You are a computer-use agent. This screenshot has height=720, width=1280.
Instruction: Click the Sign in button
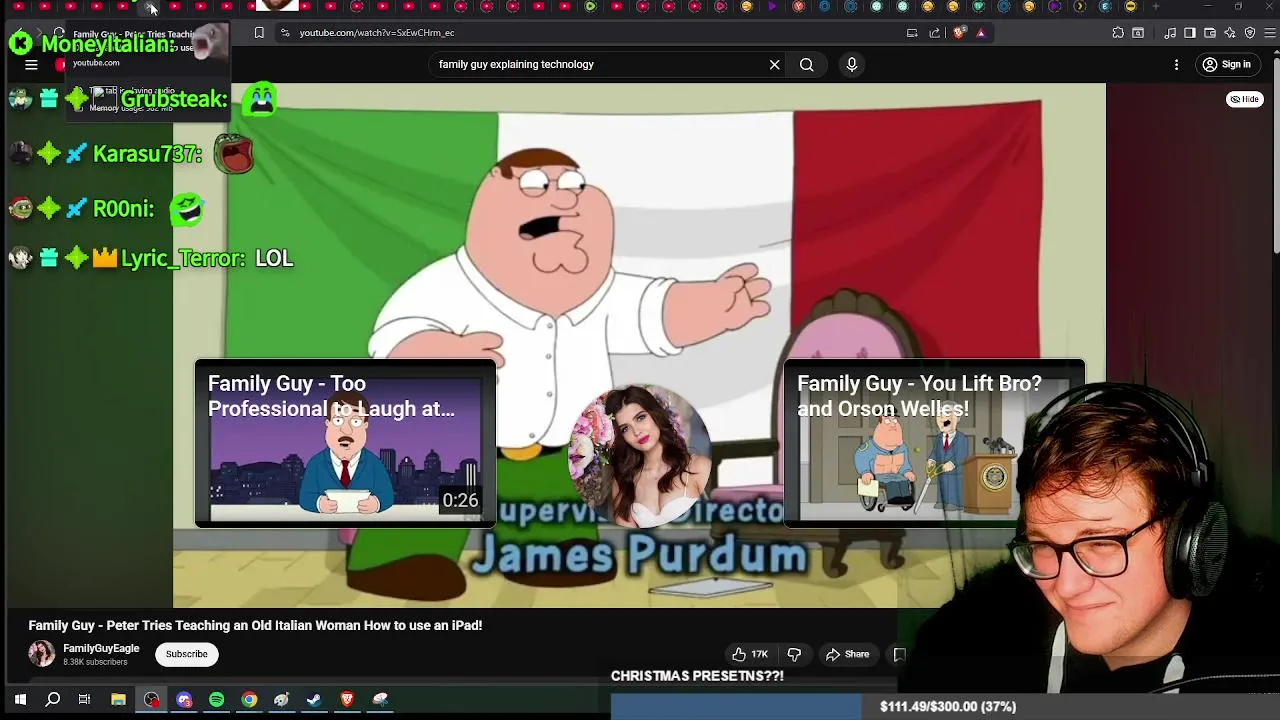(x=1228, y=65)
